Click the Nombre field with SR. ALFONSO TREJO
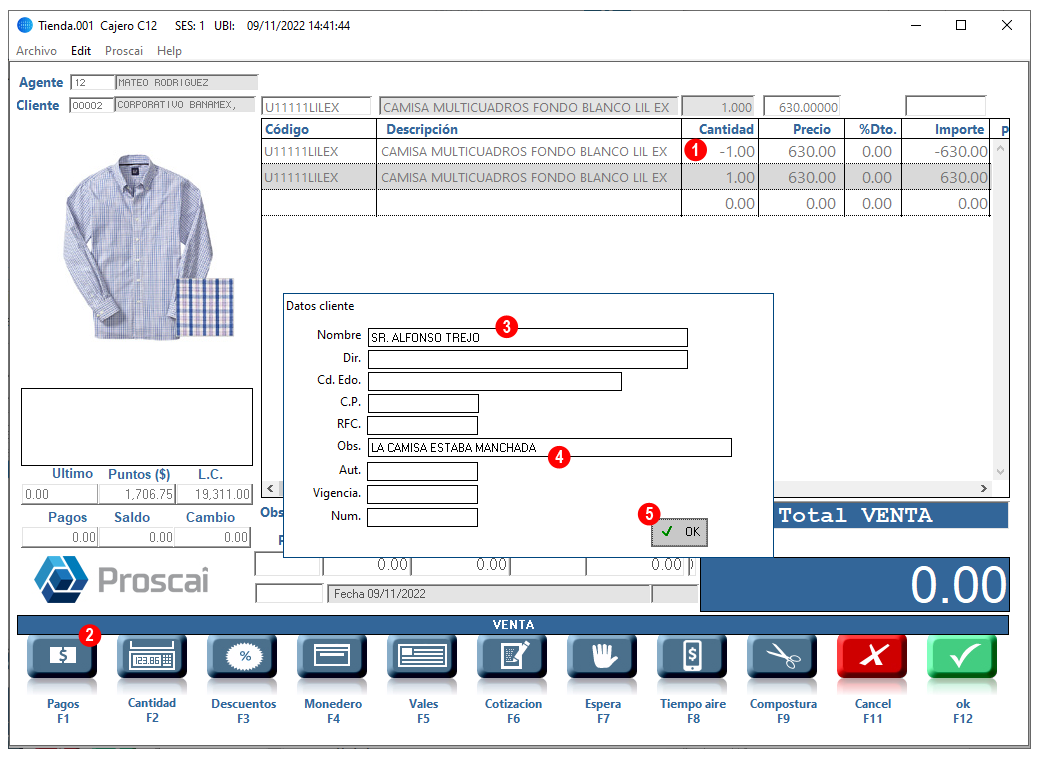 pos(527,337)
